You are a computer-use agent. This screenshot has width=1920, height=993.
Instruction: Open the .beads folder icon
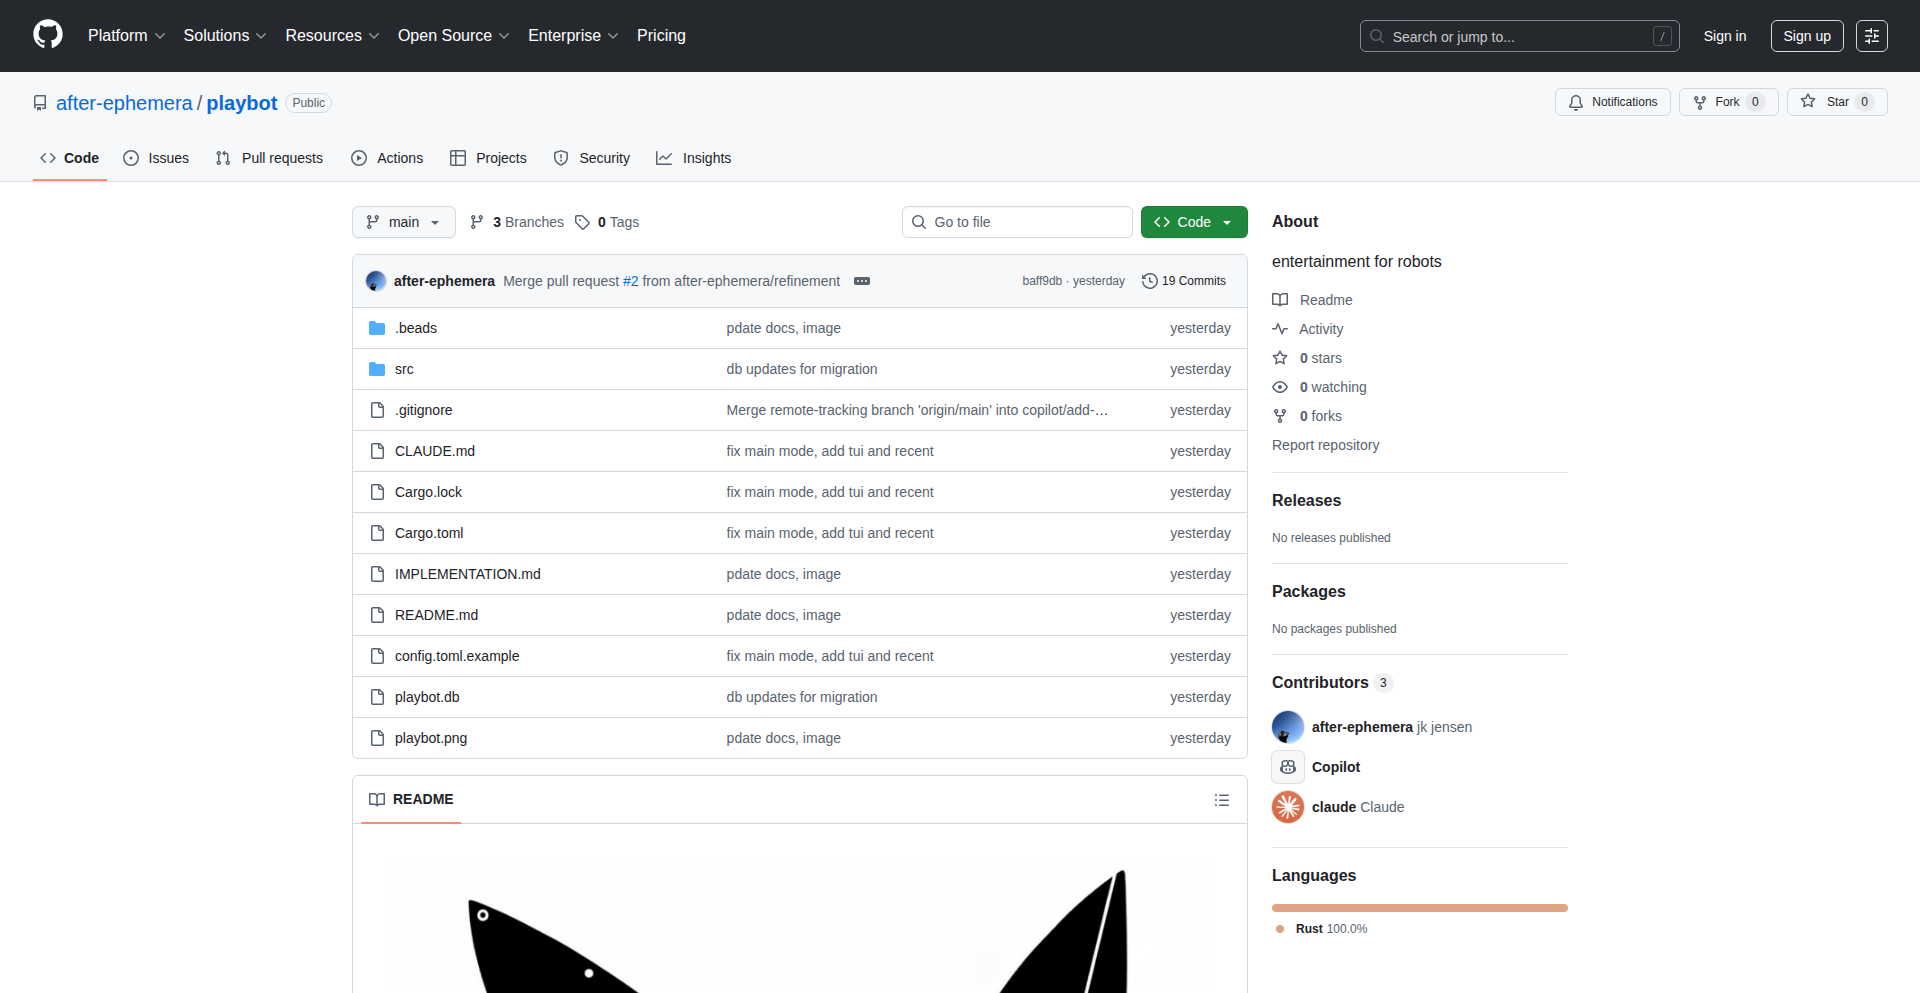pyautogui.click(x=377, y=328)
